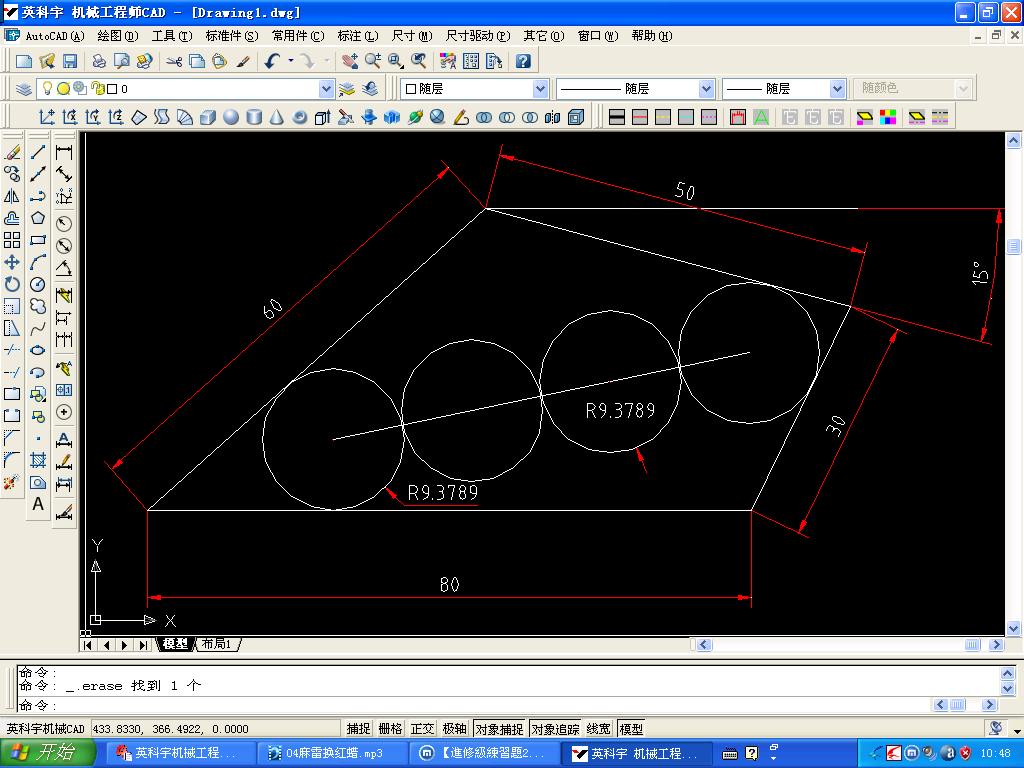Image resolution: width=1024 pixels, height=768 pixels.
Task: Click the cyan line layer swatch
Action: [x=686, y=117]
